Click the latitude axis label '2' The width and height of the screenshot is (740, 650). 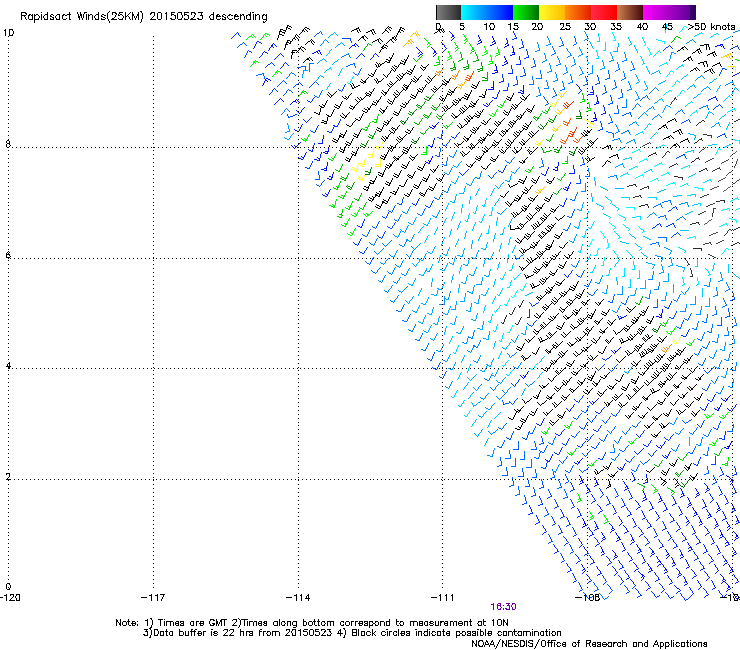8,476
